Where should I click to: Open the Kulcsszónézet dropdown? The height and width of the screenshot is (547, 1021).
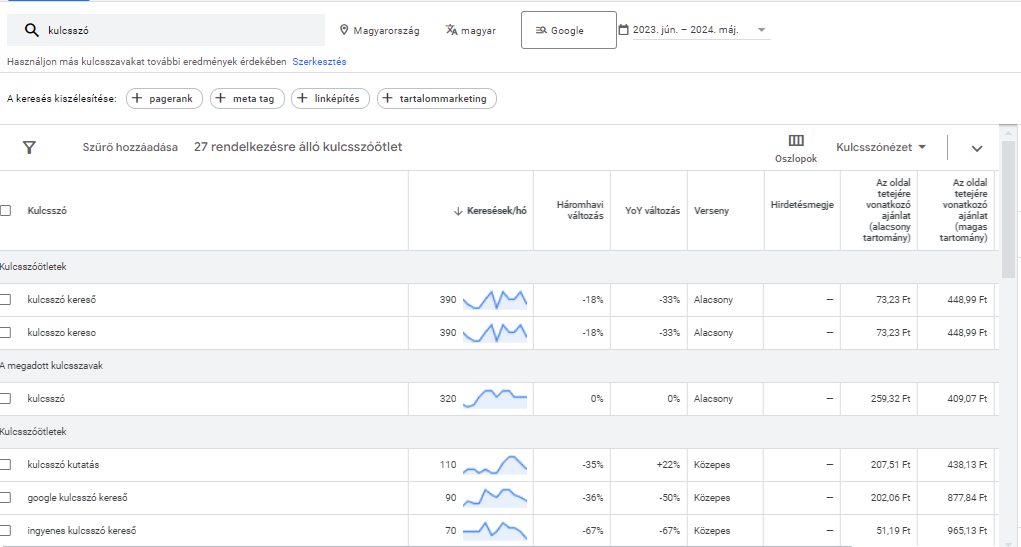(x=880, y=147)
